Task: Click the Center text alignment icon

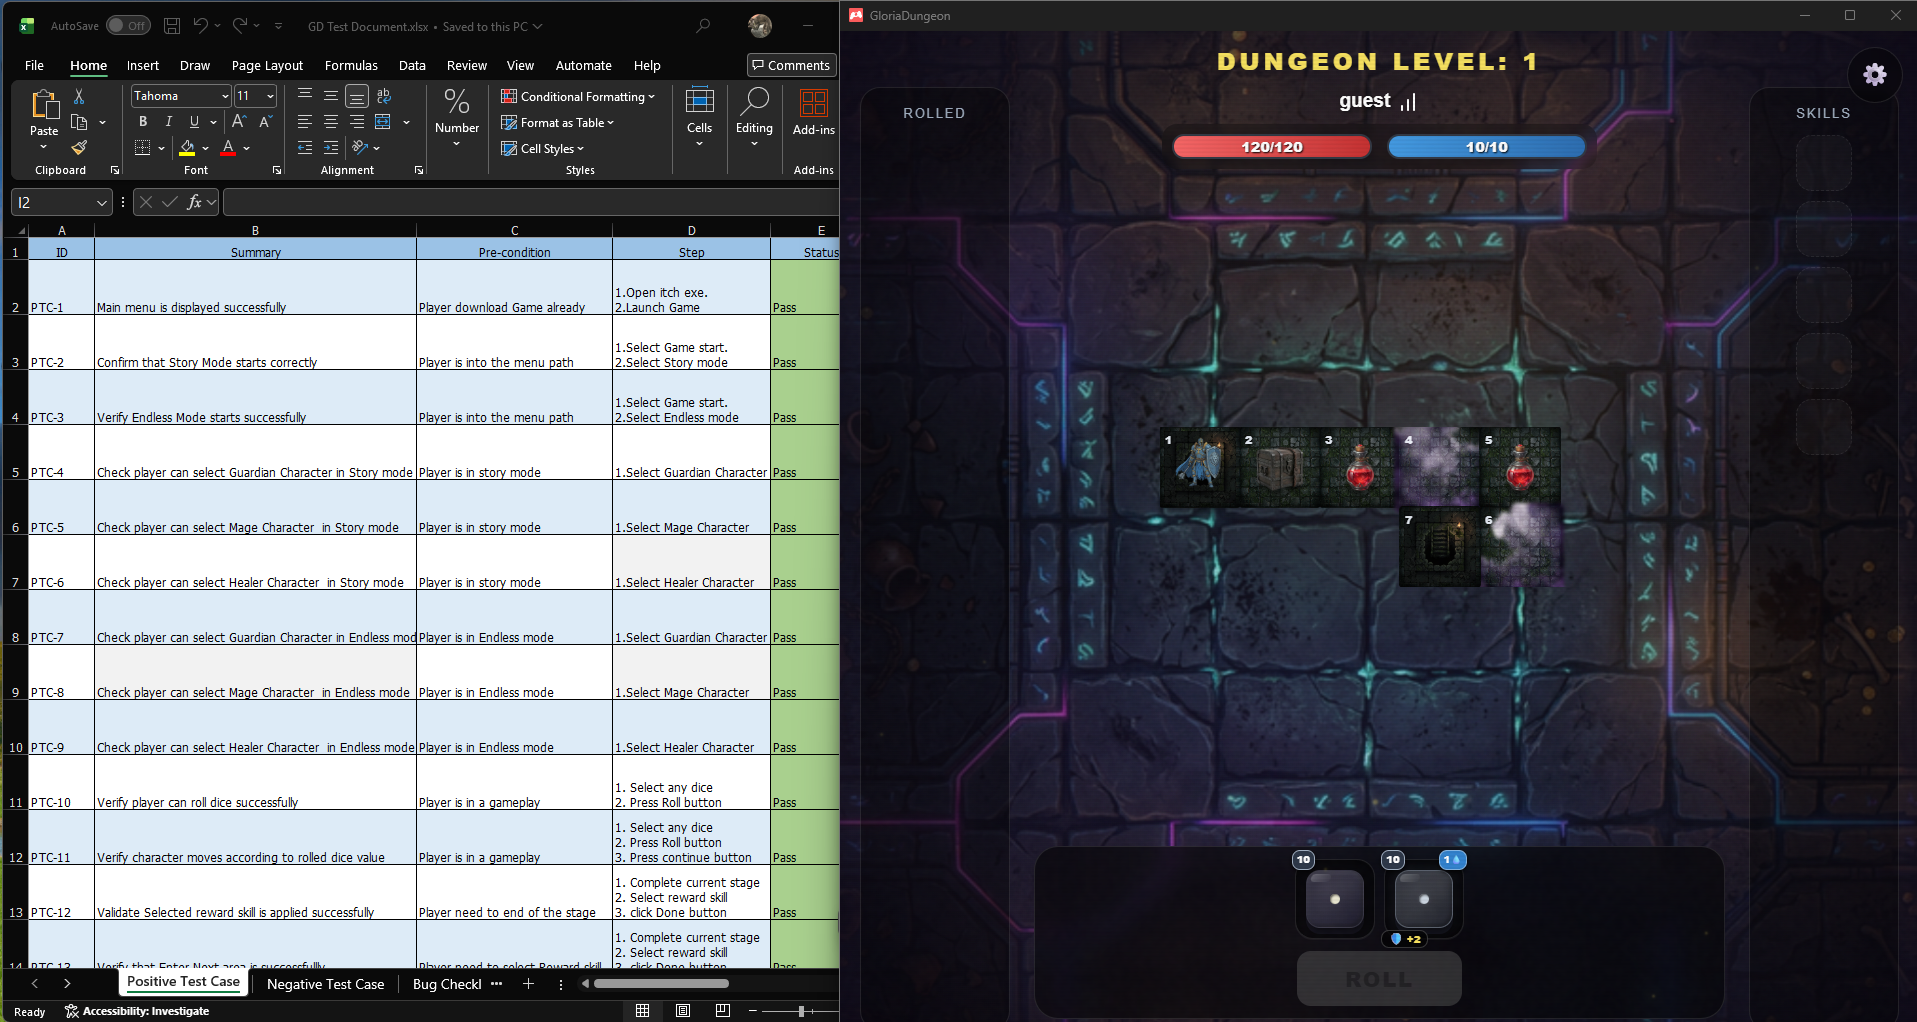Action: (x=331, y=122)
